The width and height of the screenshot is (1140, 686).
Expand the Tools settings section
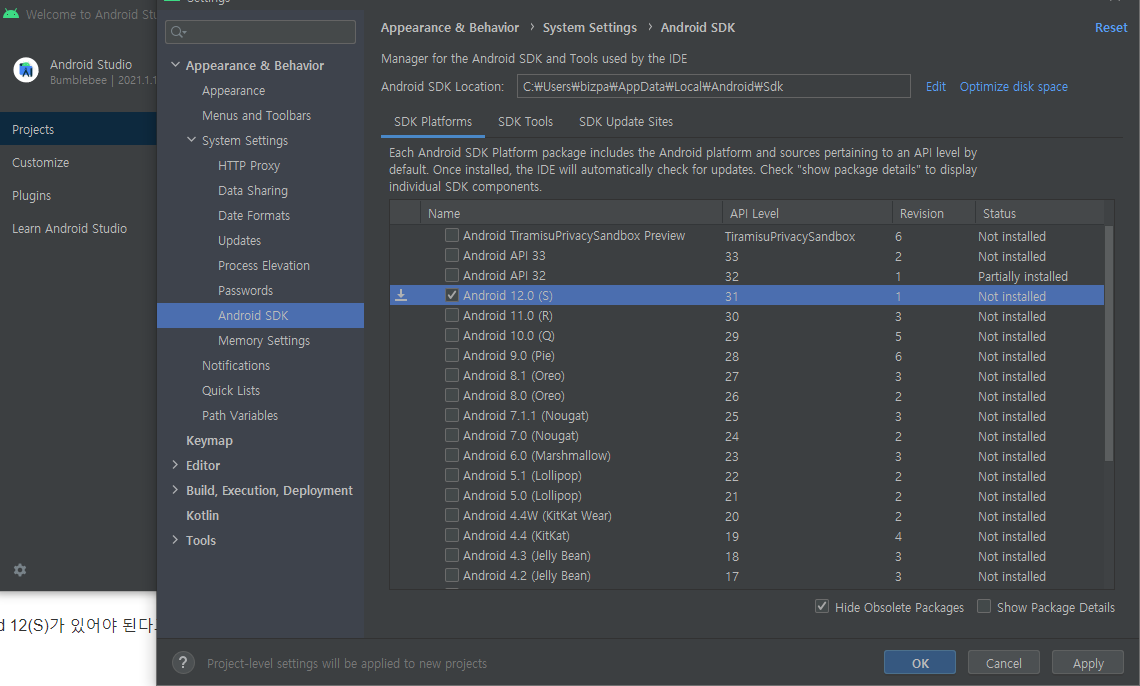click(x=175, y=539)
